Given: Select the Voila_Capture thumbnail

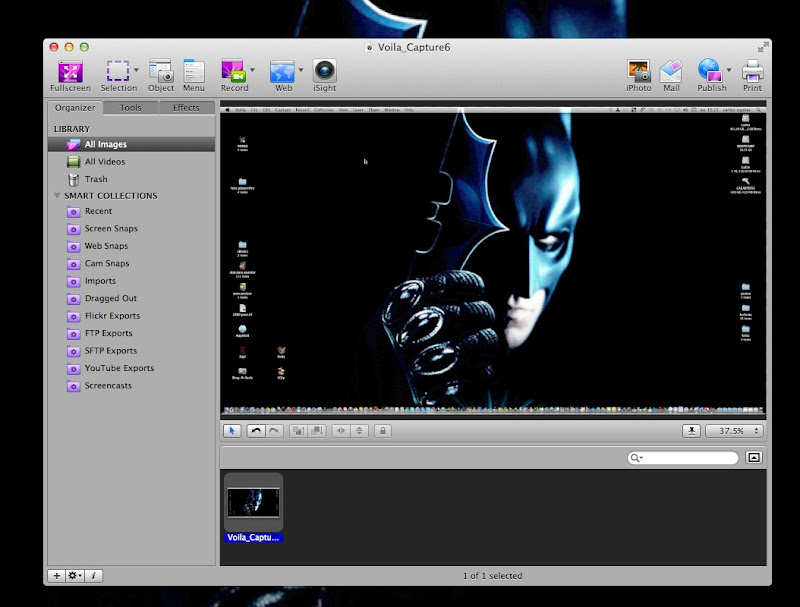Looking at the screenshot, I should (253, 503).
